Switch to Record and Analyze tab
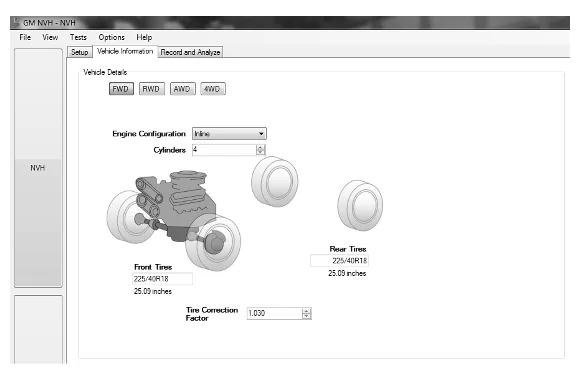580x381 pixels. [190, 52]
